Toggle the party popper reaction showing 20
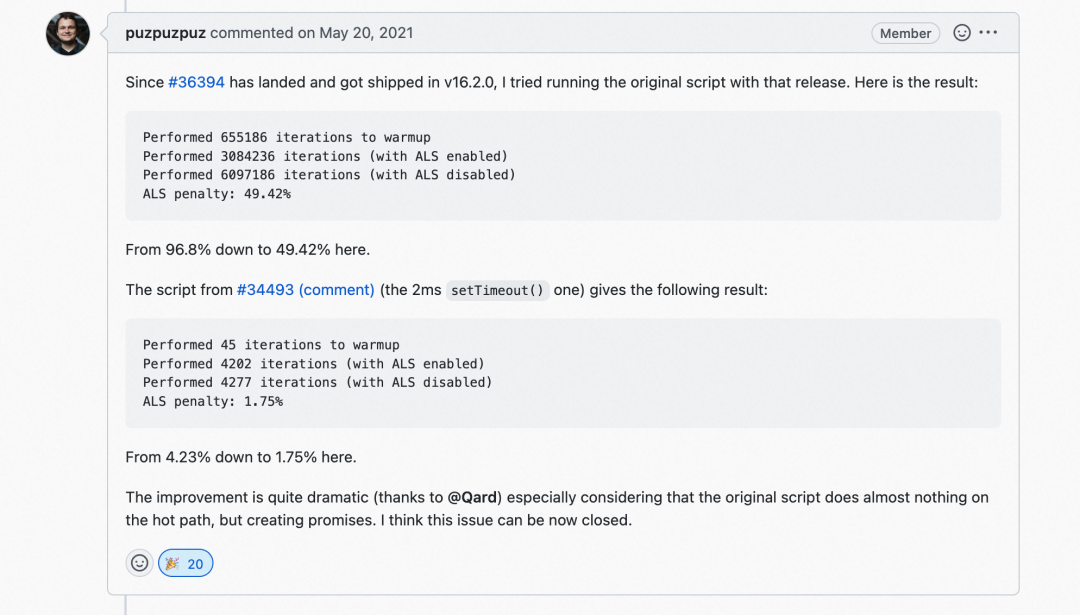This screenshot has width=1080, height=615. (185, 563)
